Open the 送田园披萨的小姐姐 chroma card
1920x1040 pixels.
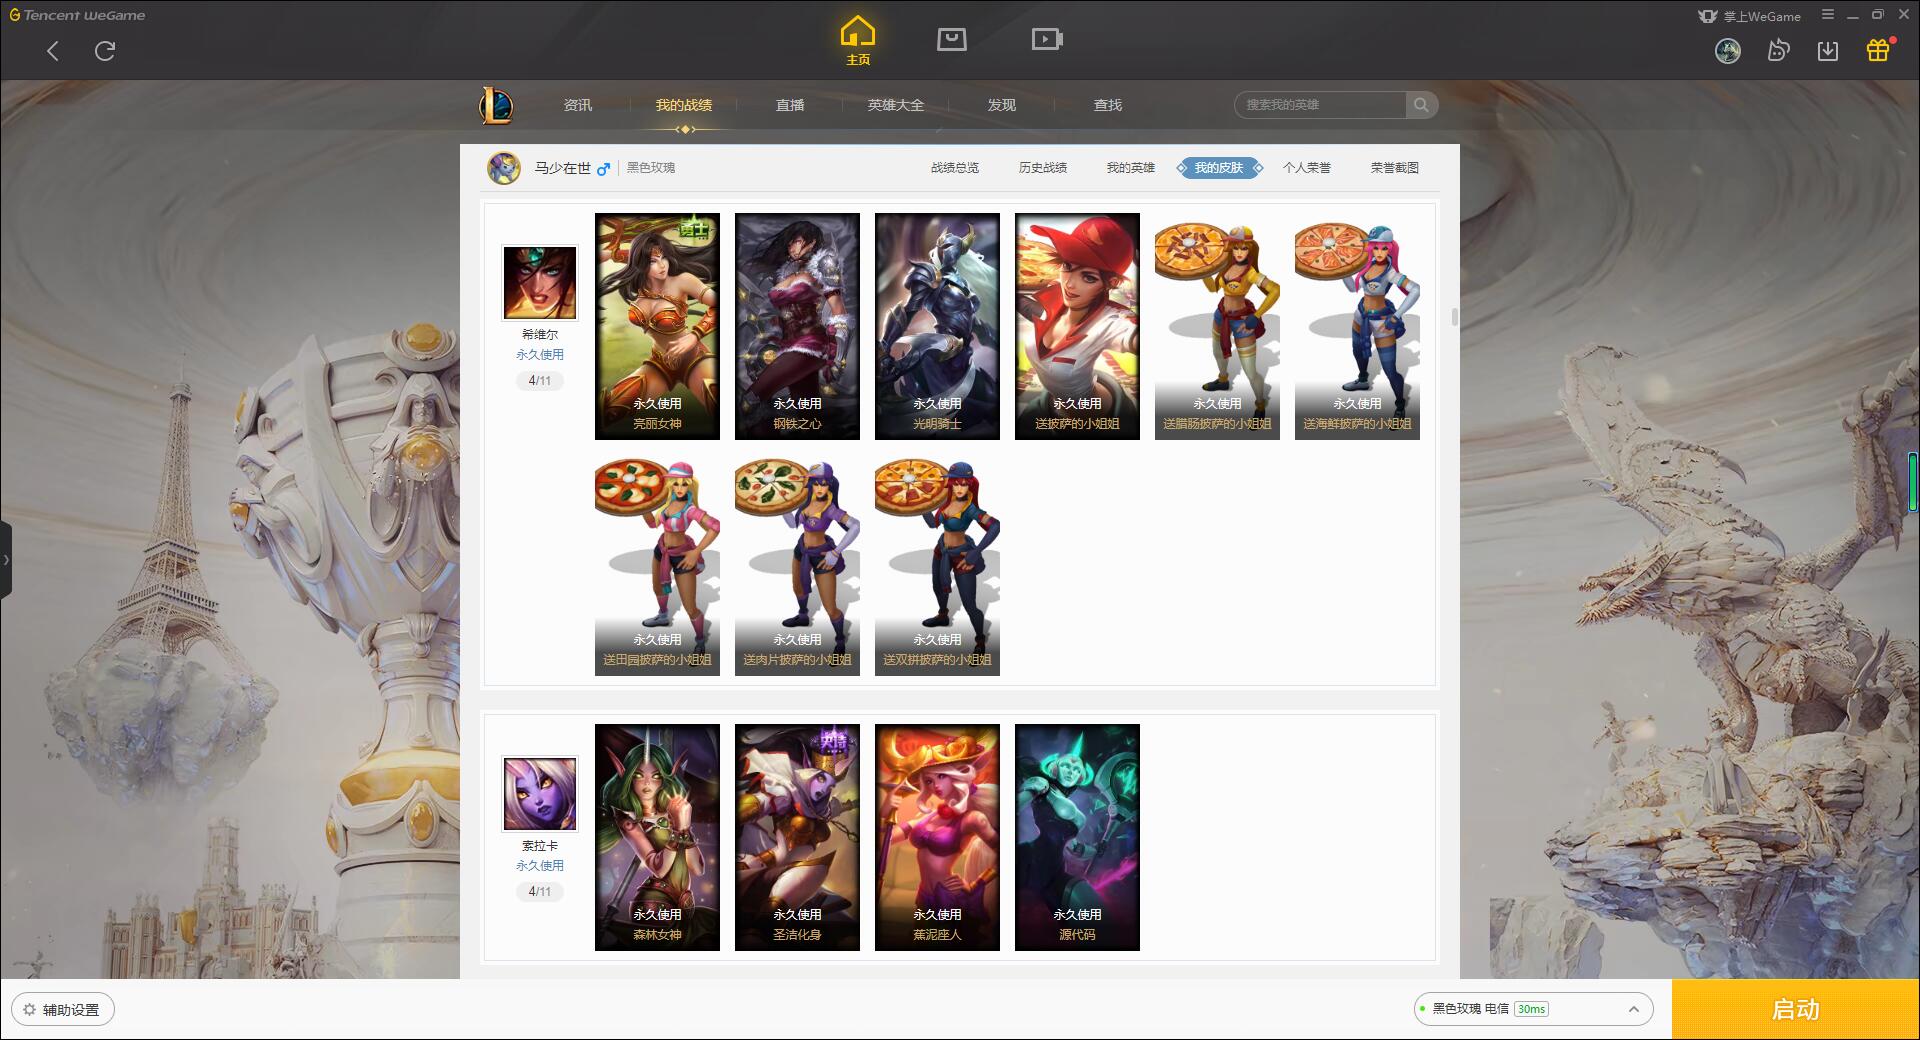coord(657,563)
